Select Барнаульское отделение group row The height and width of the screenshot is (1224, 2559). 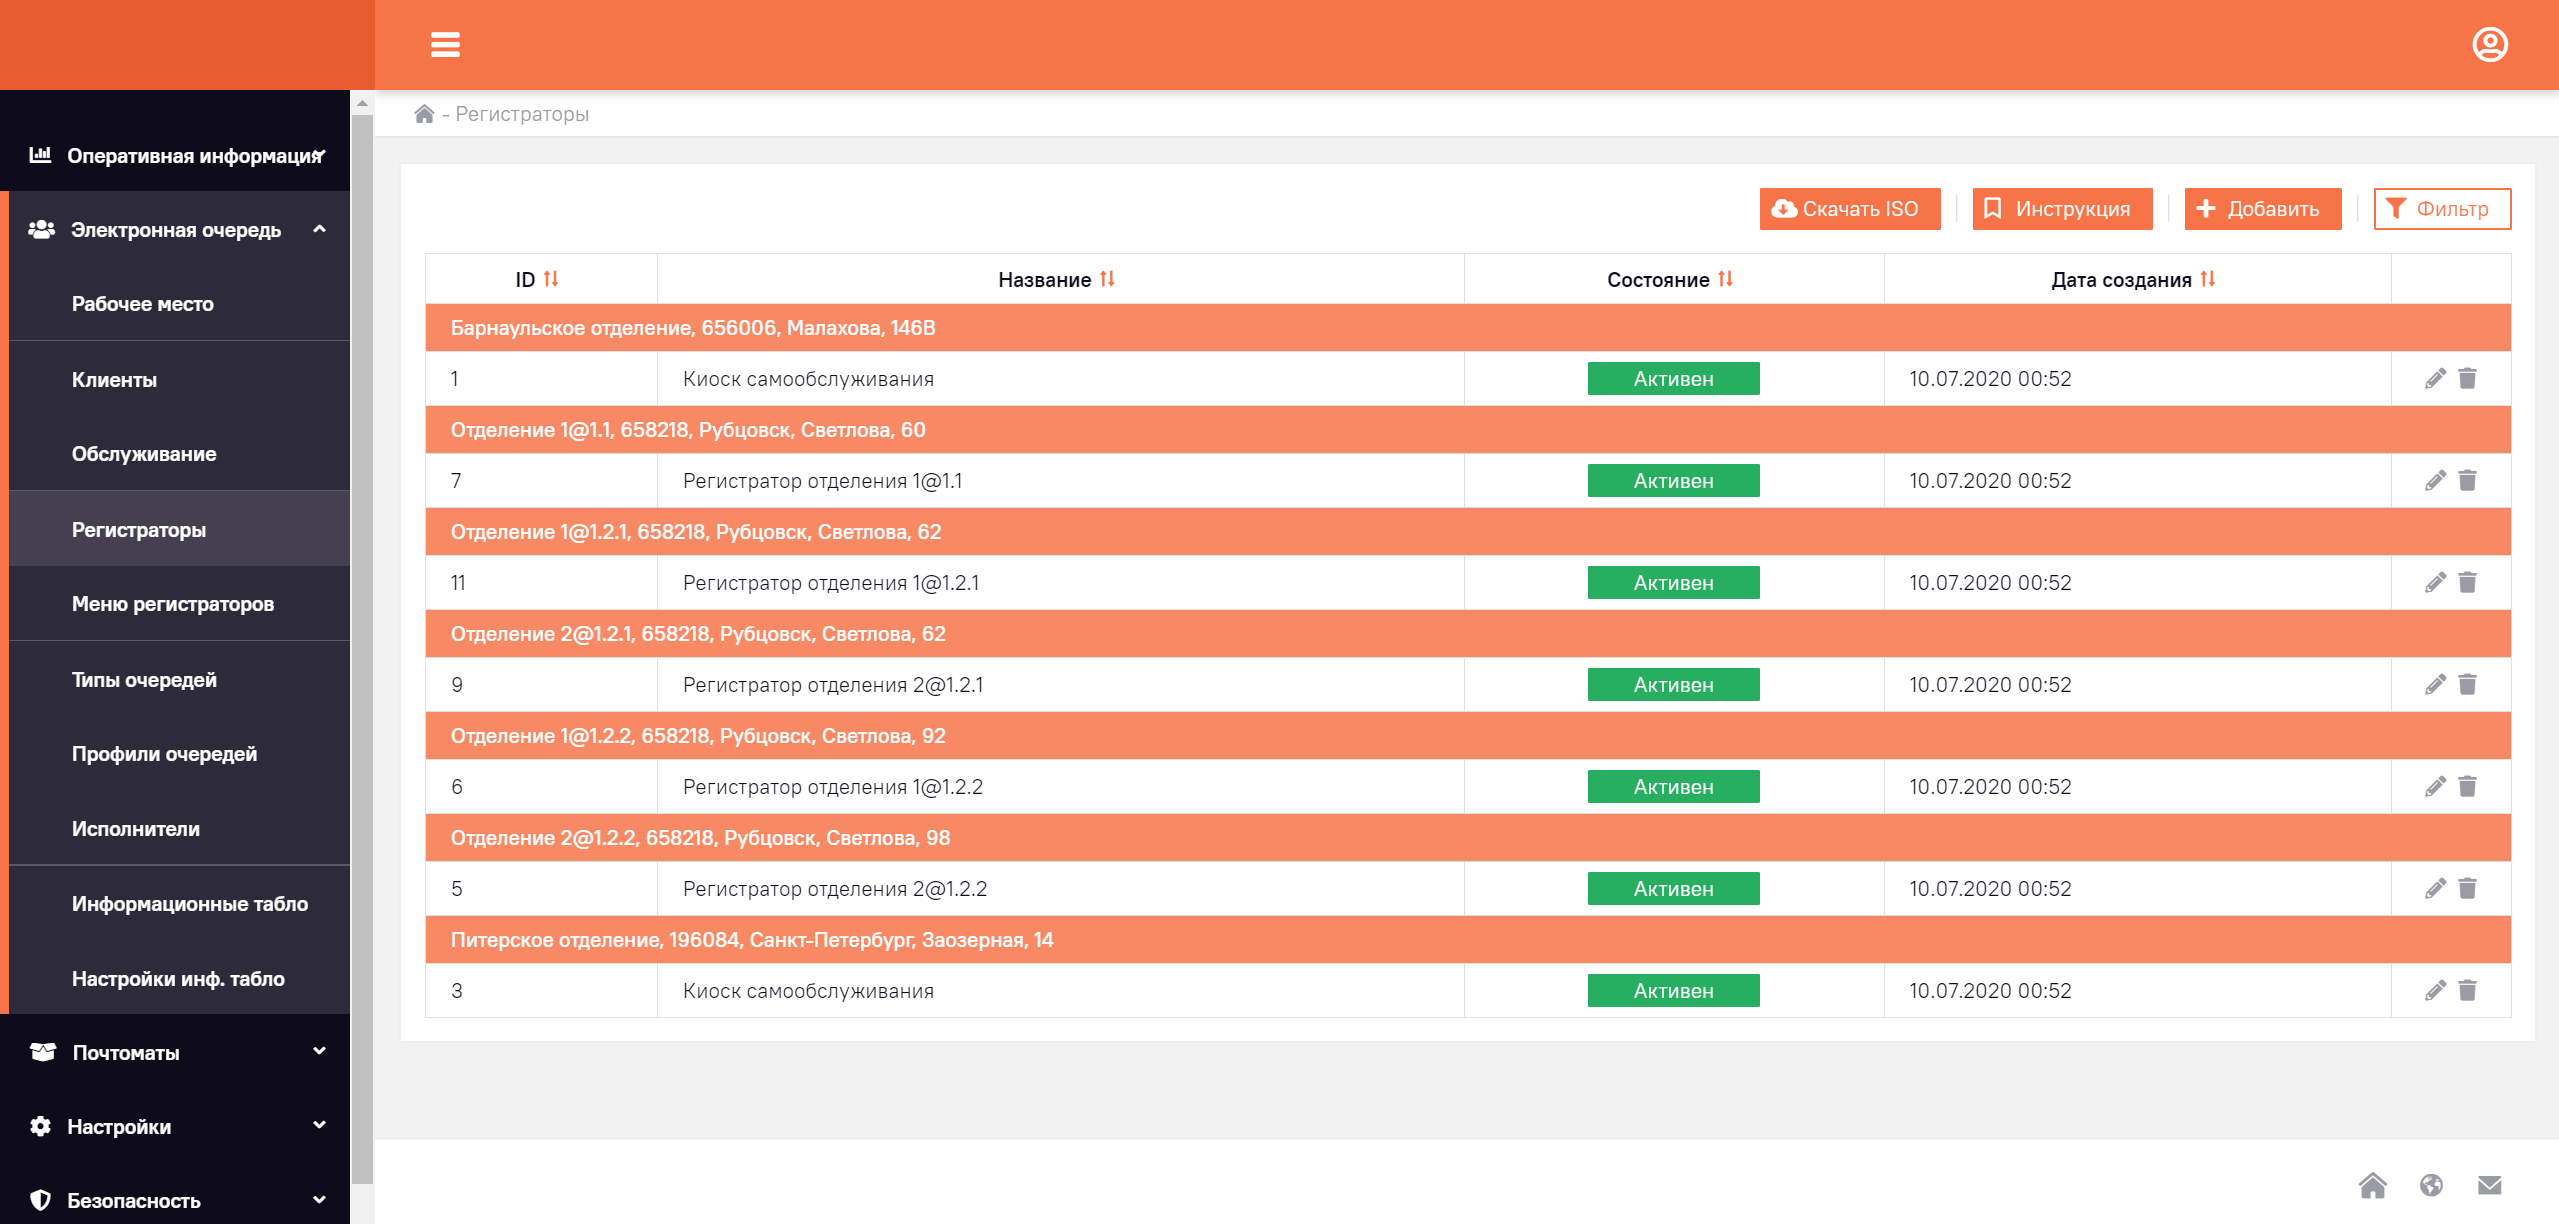(1468, 328)
